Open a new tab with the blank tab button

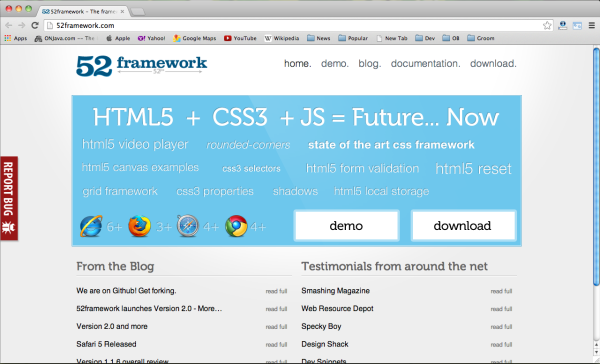coord(137,12)
